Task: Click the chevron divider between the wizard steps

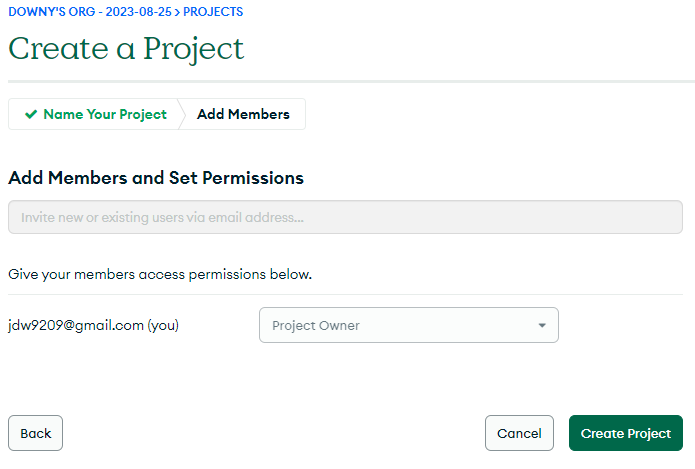Action: [182, 114]
